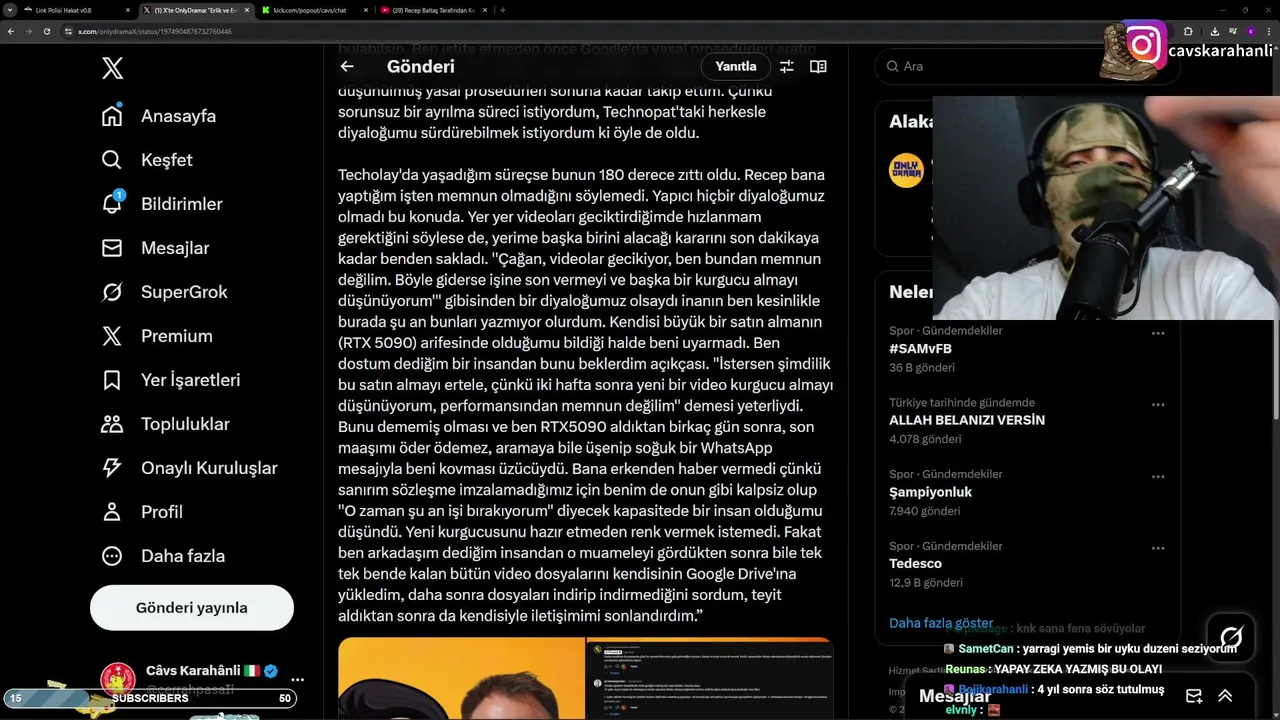Click the browser forward button
Screen dimensions: 1280x720
[x=29, y=31]
